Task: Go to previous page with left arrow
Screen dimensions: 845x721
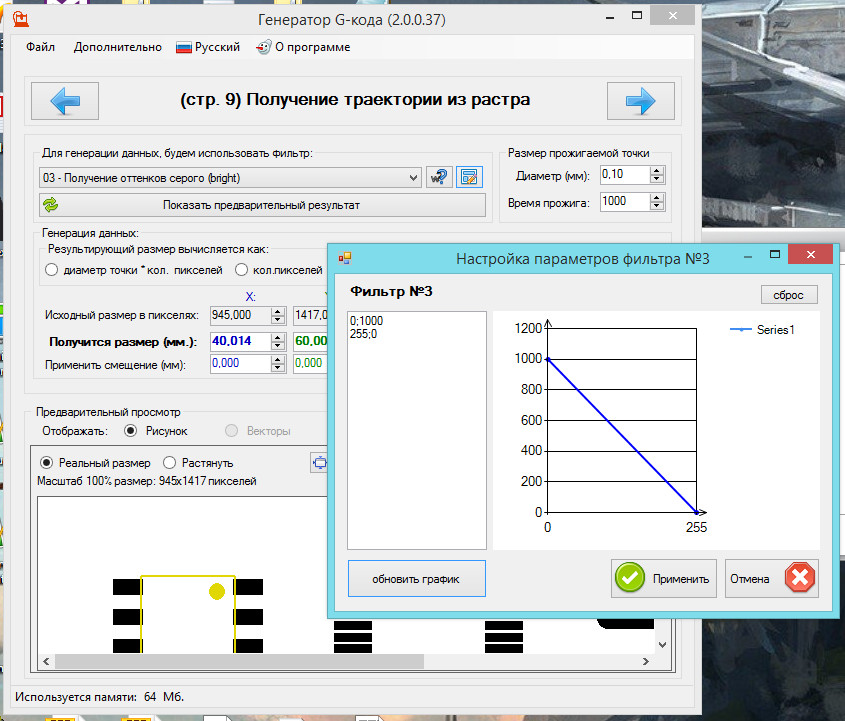Action: point(65,101)
